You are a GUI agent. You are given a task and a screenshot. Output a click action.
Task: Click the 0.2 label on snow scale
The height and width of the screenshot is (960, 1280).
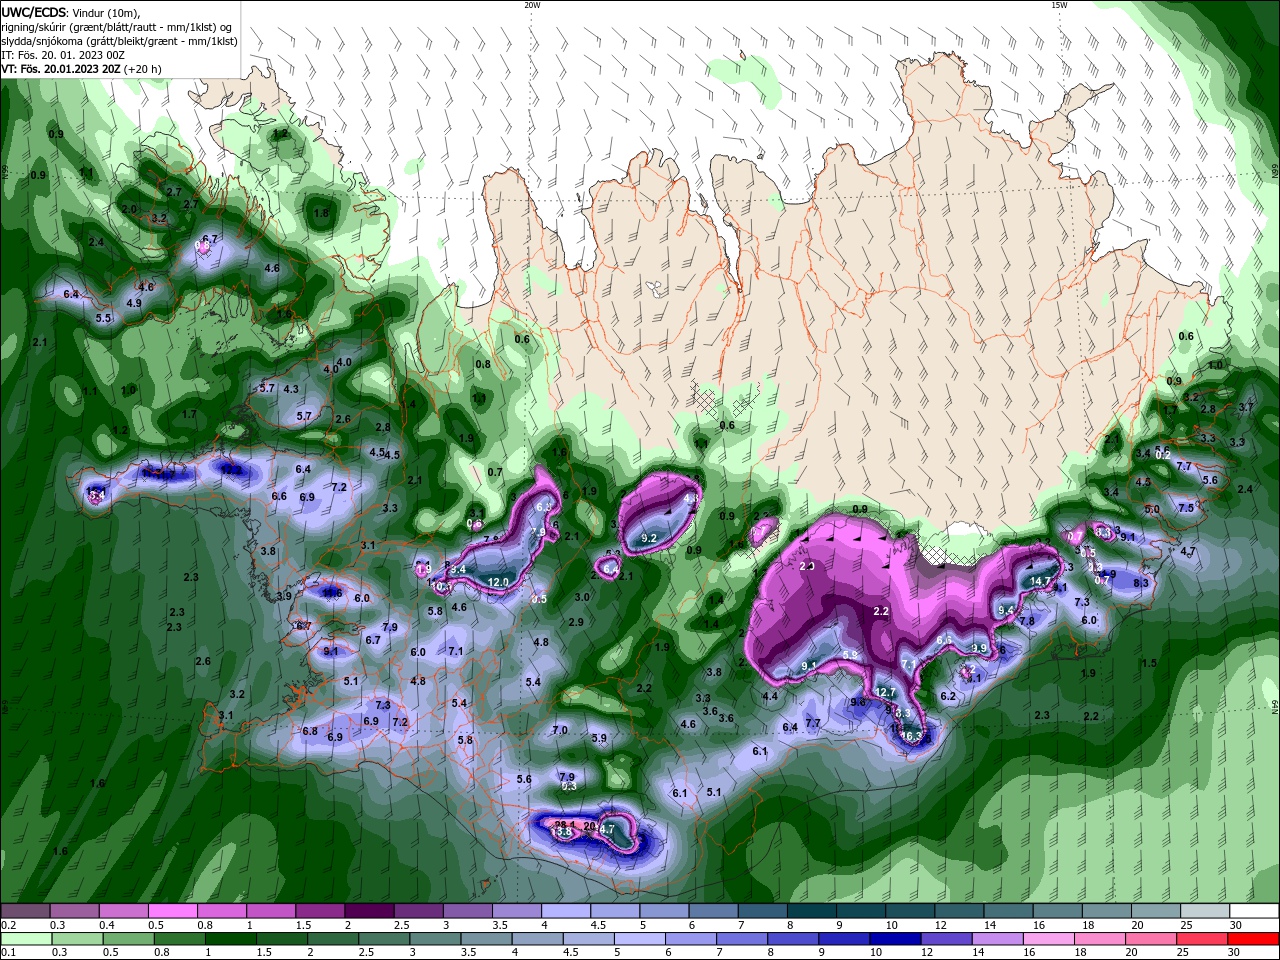9,925
